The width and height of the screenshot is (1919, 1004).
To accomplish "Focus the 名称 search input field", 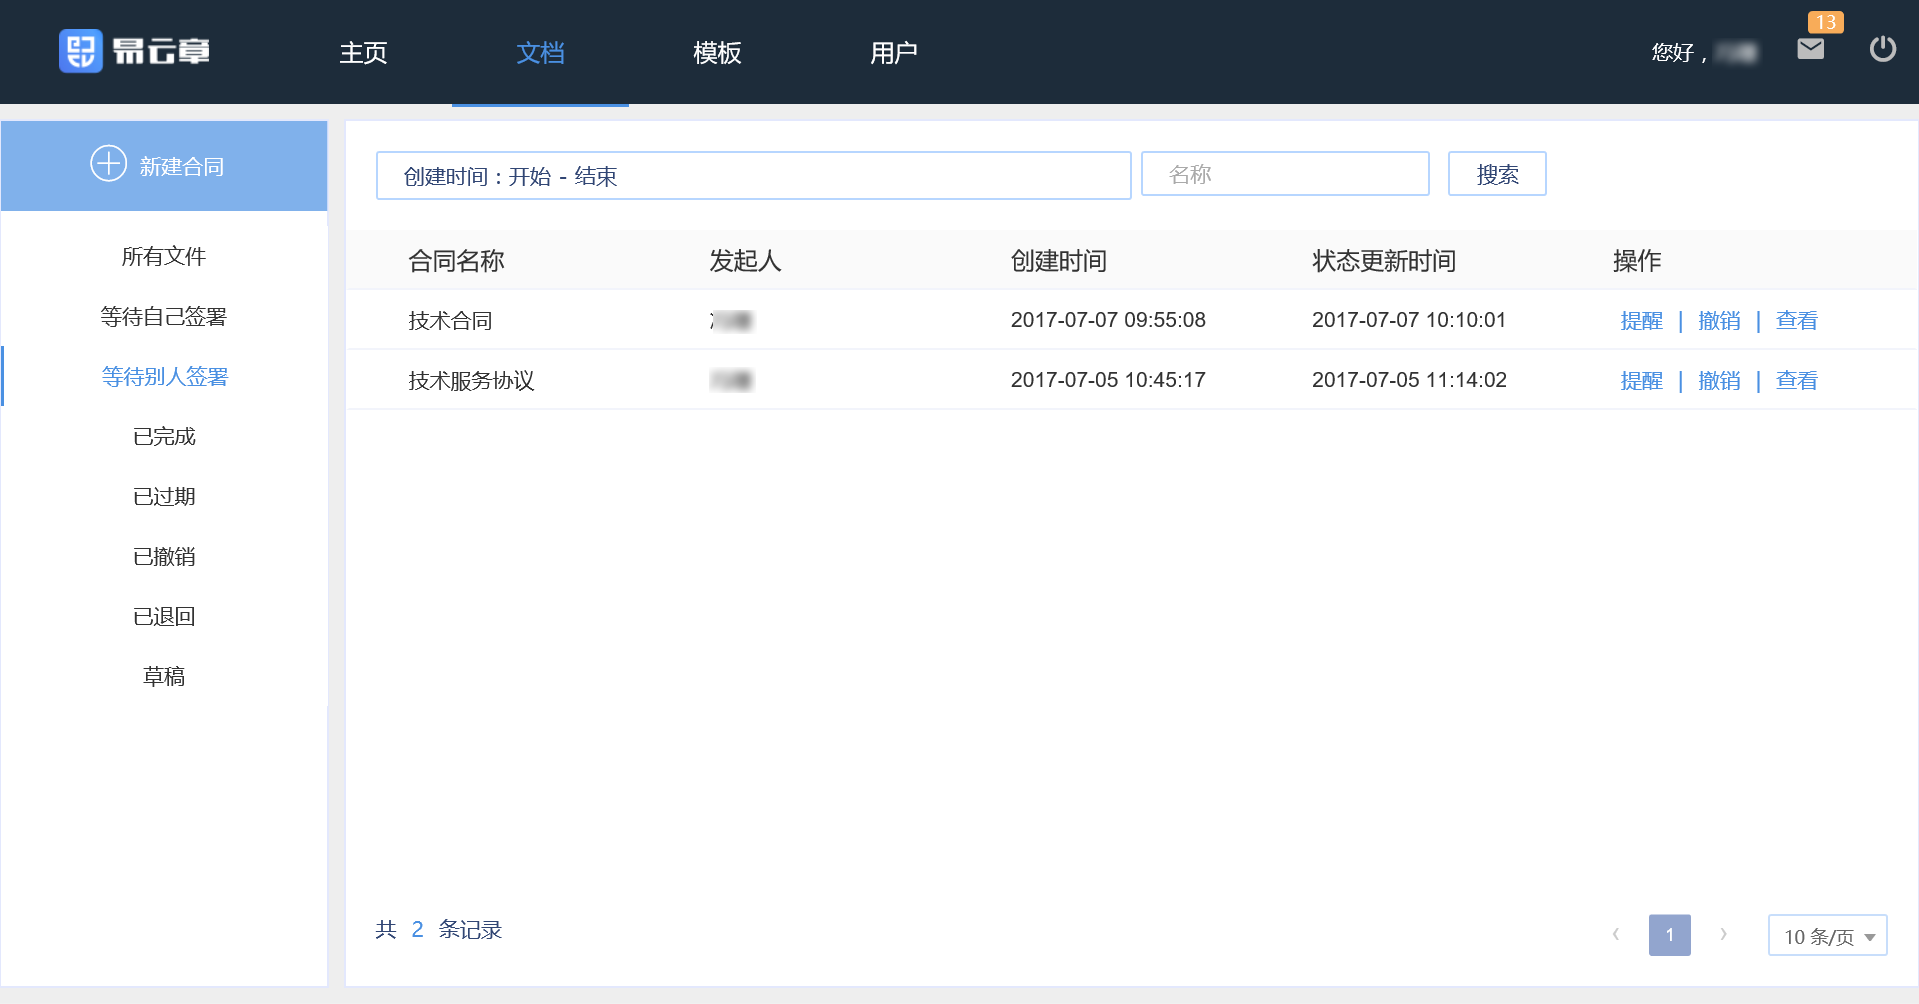I will (1285, 175).
